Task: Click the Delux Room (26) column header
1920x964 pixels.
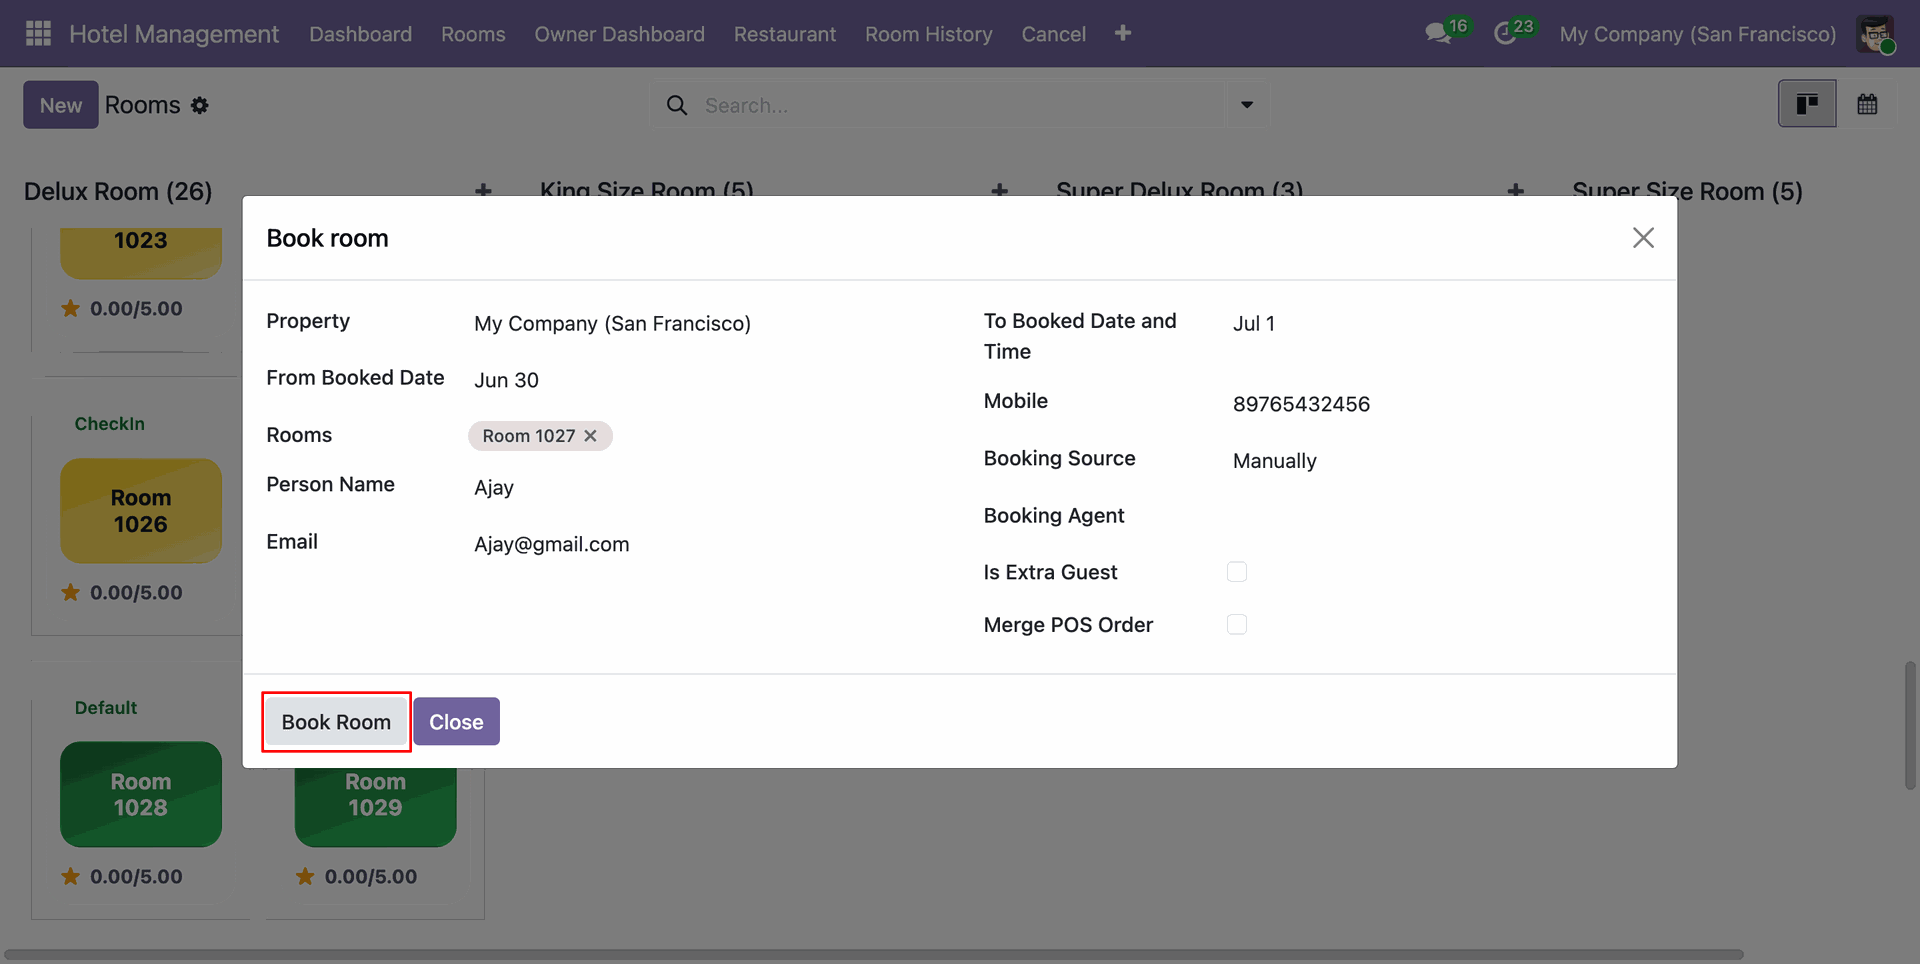Action: 118,191
